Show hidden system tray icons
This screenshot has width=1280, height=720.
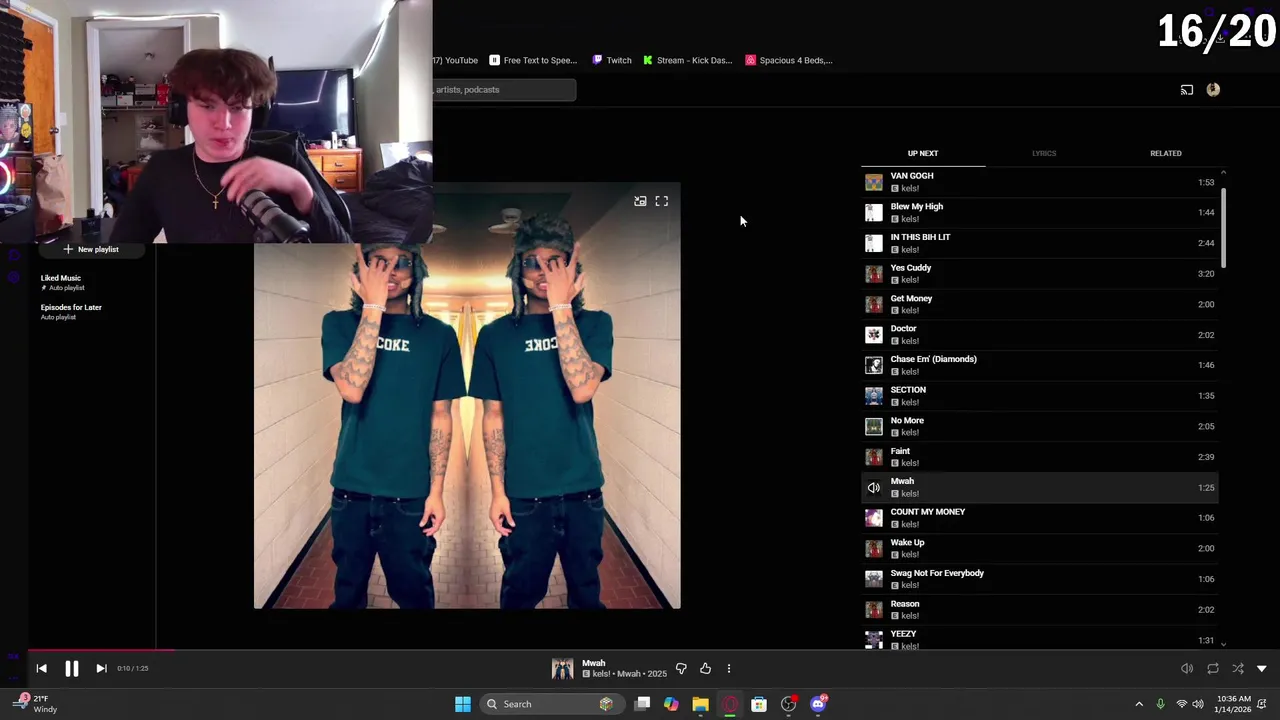pos(1139,704)
